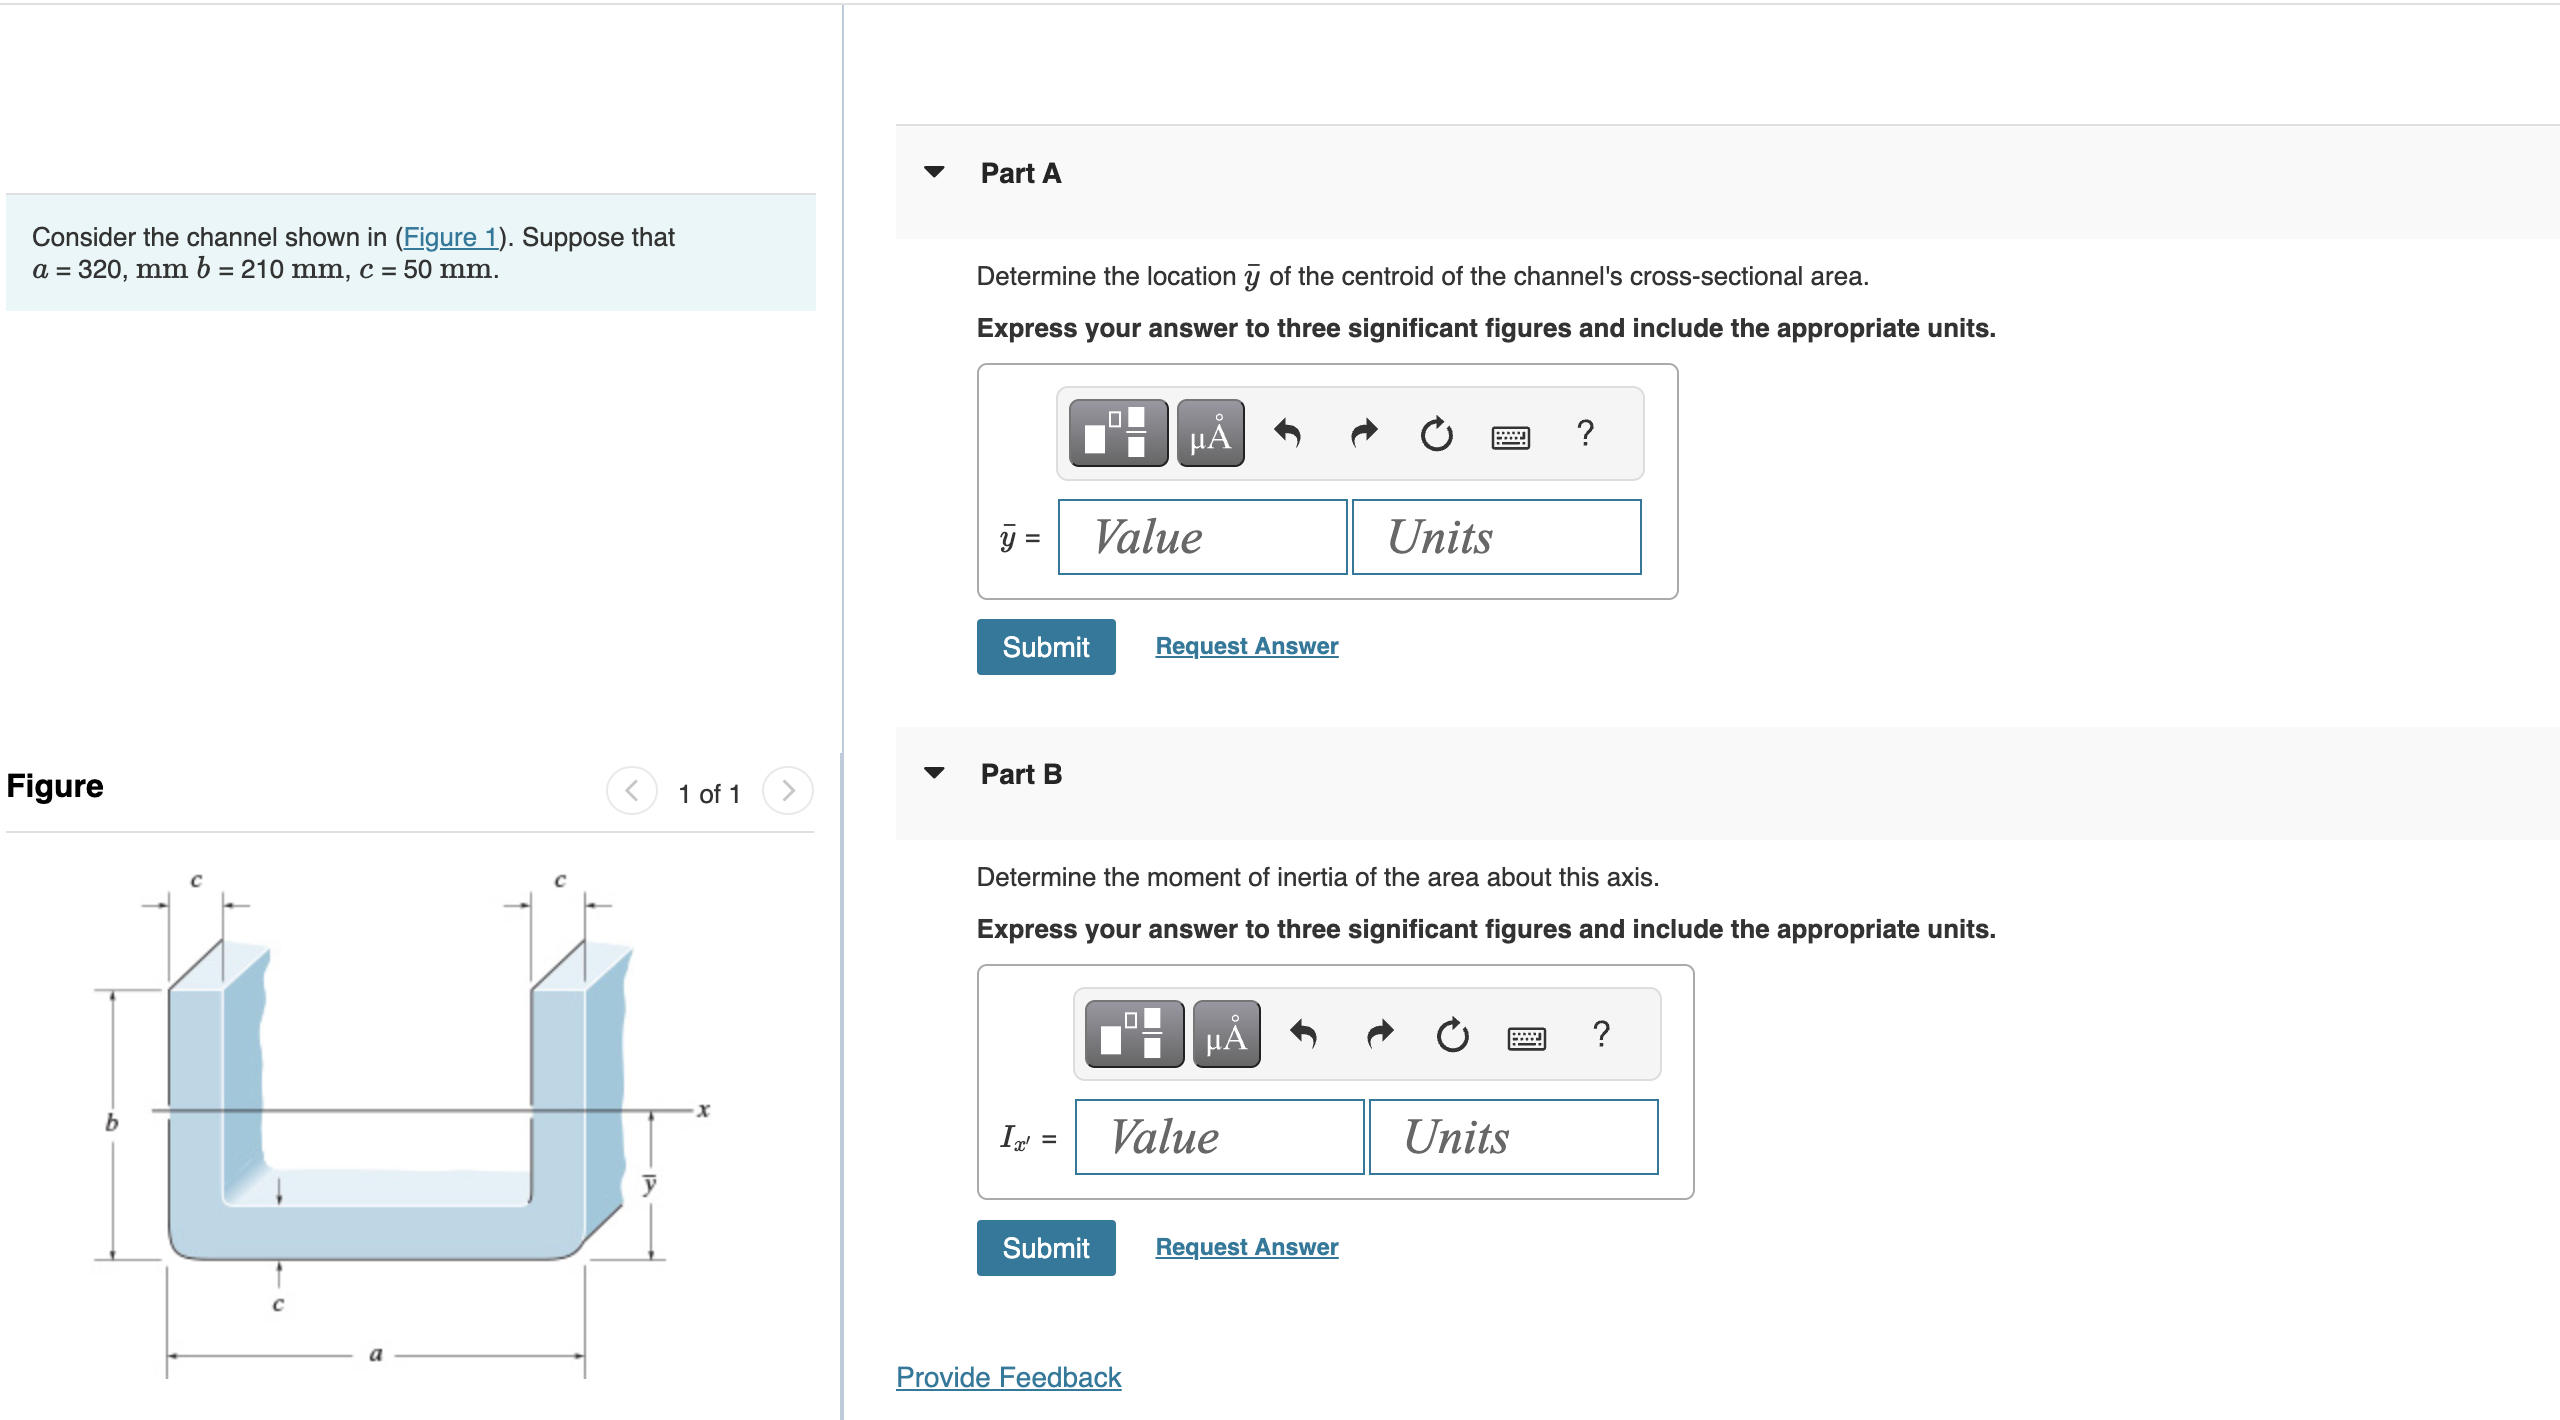
Task: Click the undo icon in Part B answer box
Action: (x=1305, y=1033)
